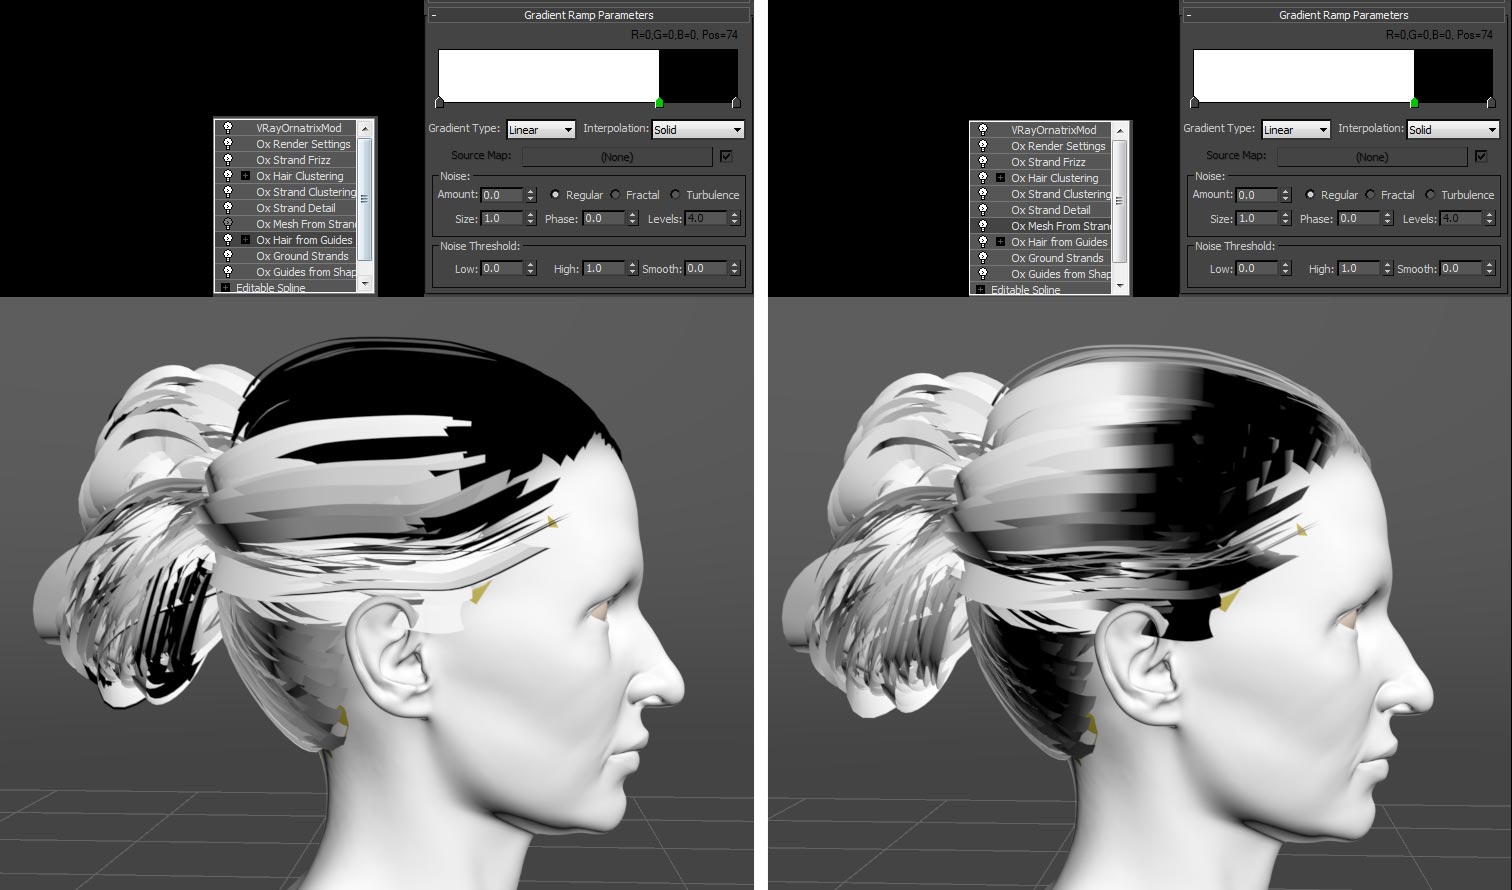This screenshot has height=890, width=1512.
Task: Select Ox Hair from Guides in right stack
Action: click(x=1058, y=242)
